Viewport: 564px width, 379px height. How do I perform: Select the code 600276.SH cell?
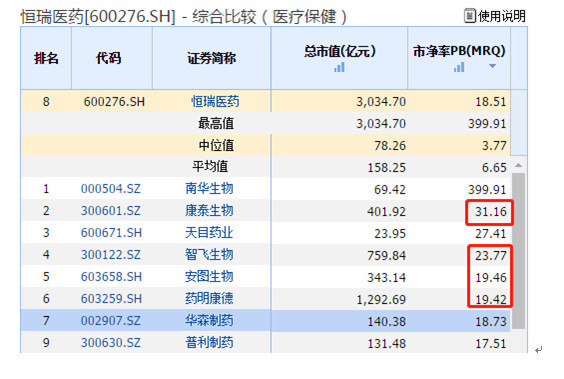coord(114,102)
